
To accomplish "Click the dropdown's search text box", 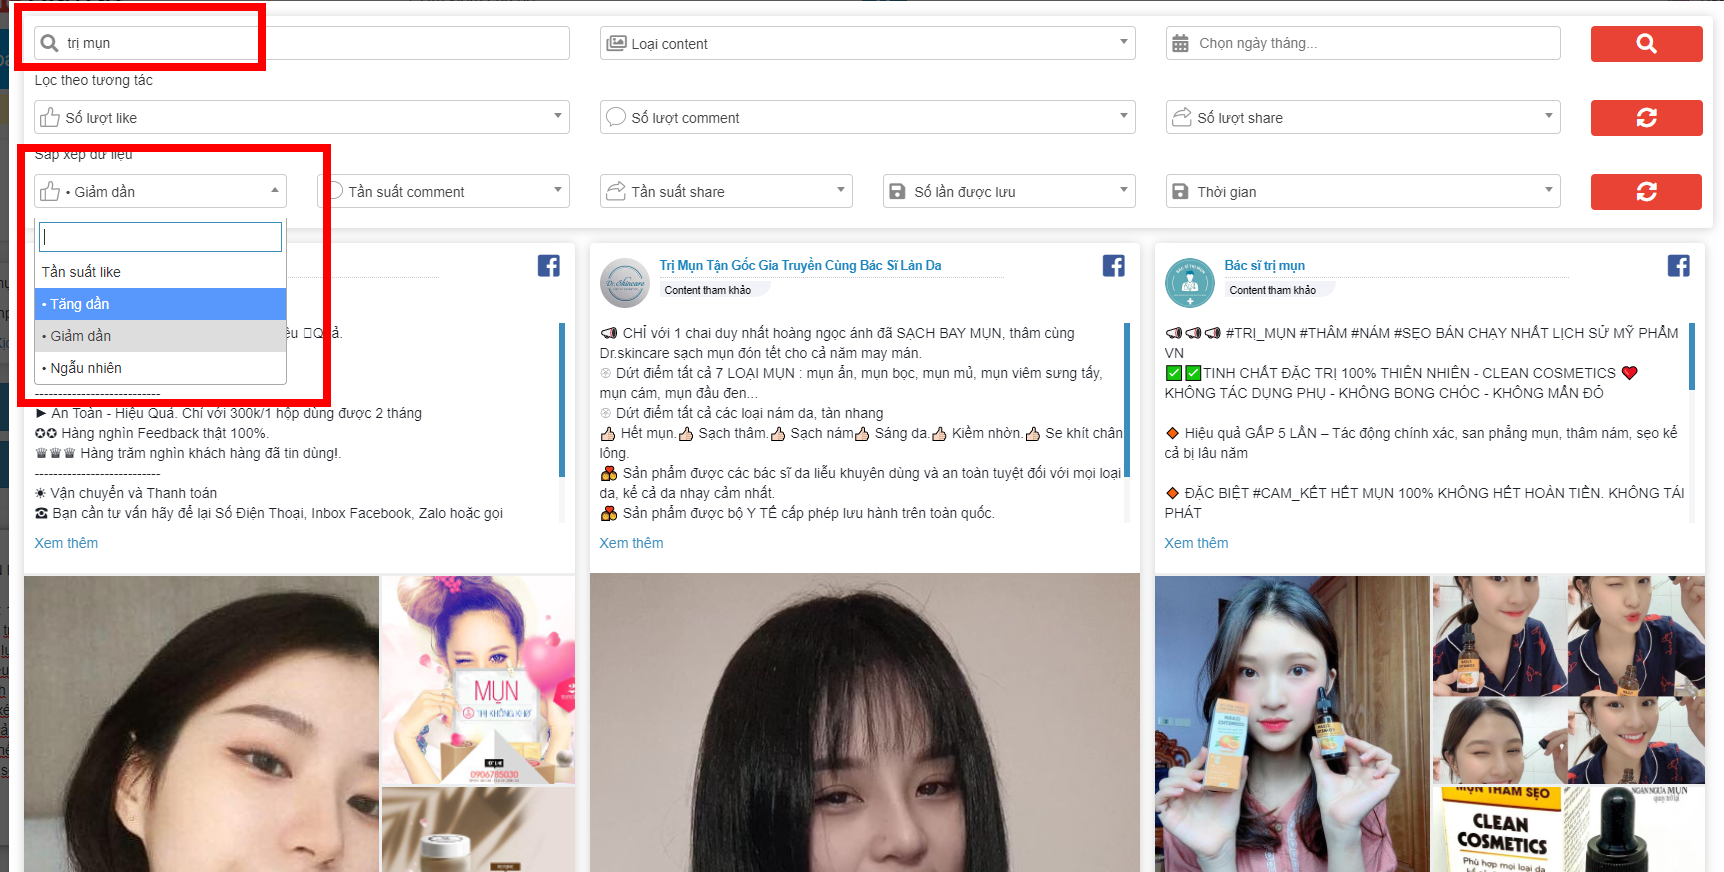I will [x=160, y=237].
